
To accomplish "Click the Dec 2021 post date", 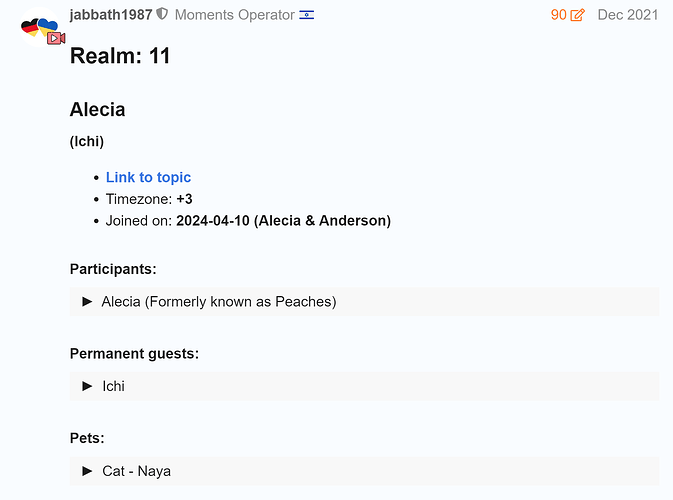I will tap(627, 15).
